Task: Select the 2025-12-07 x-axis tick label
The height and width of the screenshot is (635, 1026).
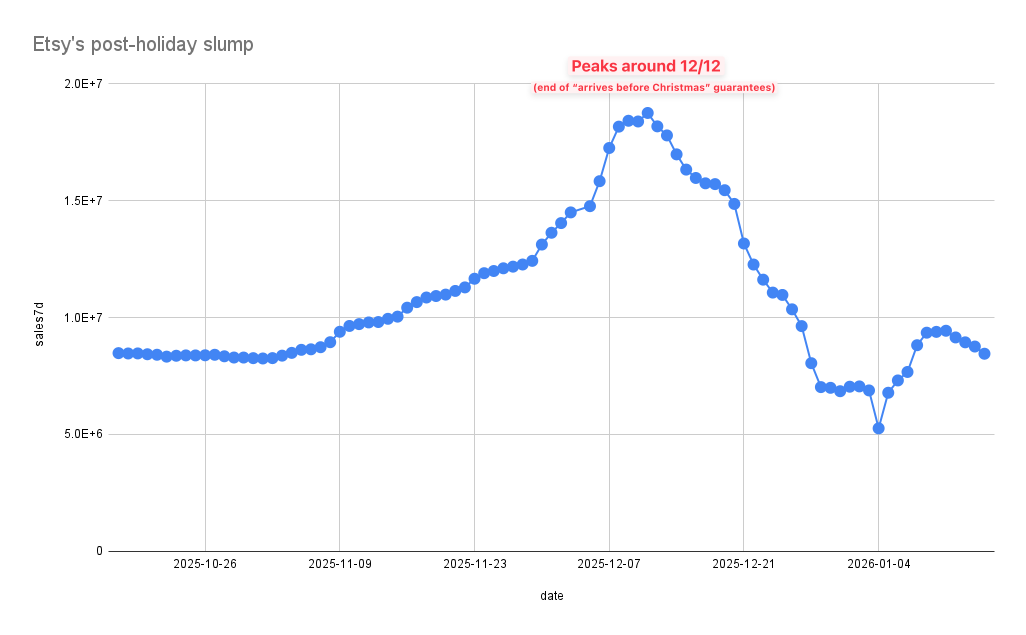Action: coord(609,565)
